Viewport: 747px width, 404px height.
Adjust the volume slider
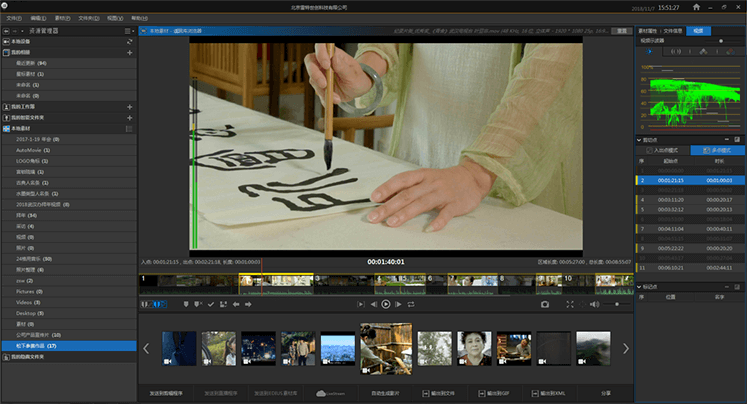tap(614, 304)
